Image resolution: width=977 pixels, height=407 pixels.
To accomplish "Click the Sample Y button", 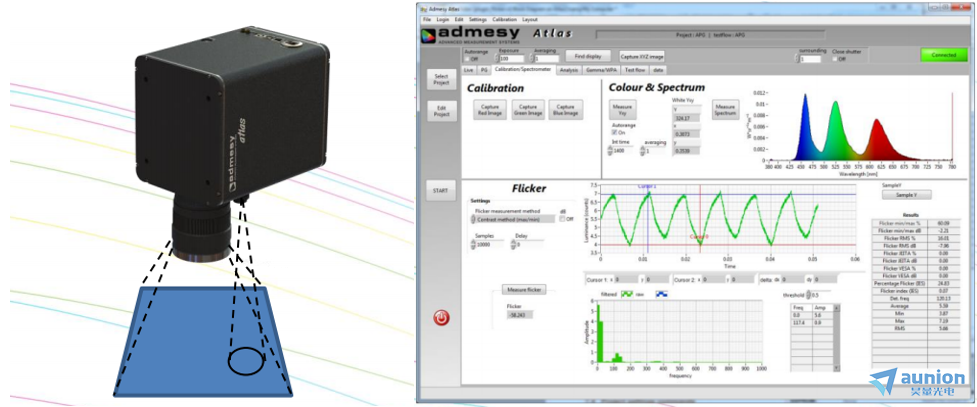I will coord(907,194).
